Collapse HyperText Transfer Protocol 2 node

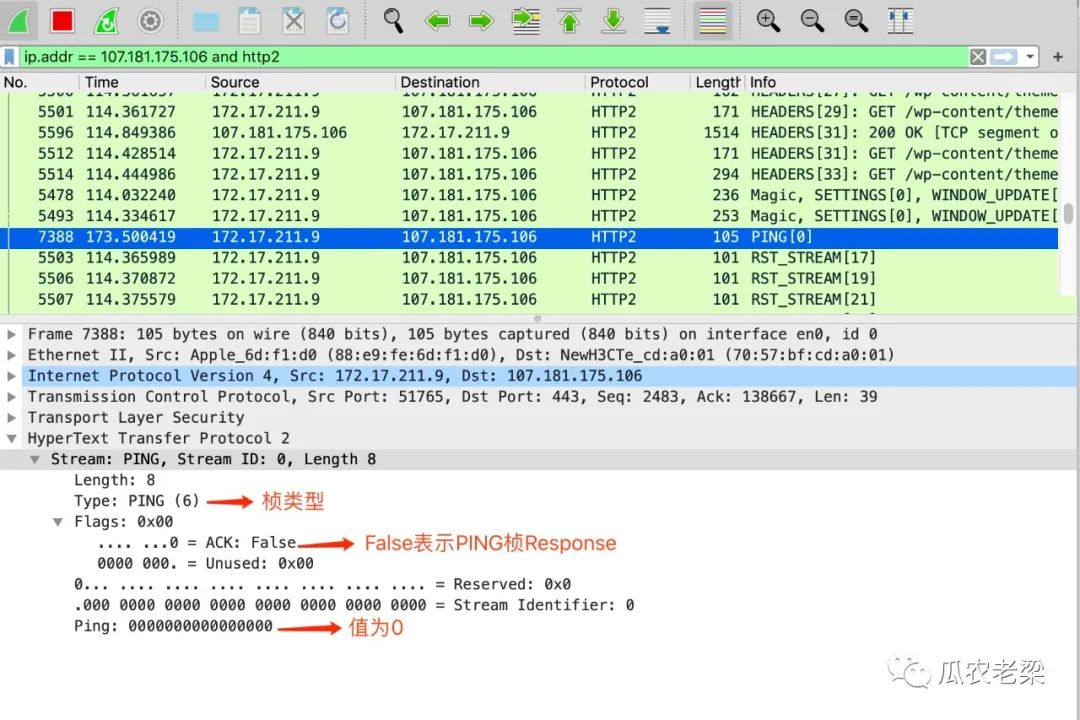11,438
